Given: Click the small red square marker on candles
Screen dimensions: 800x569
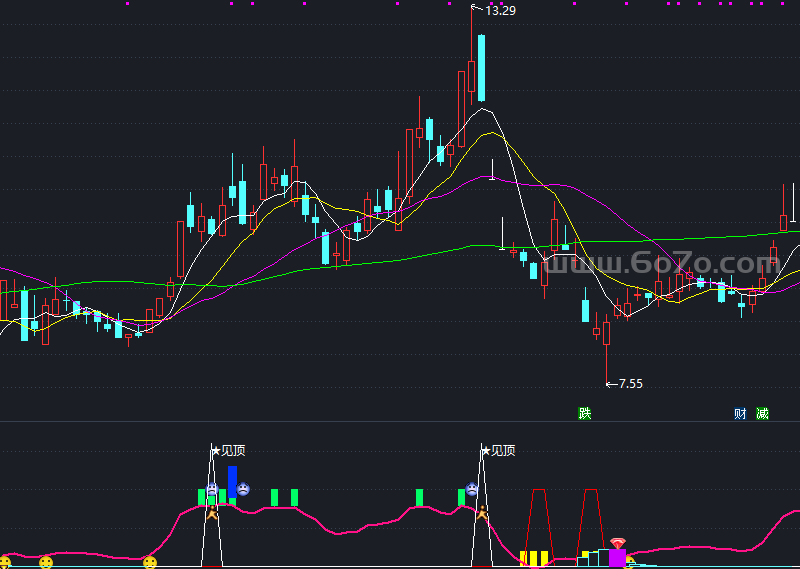Looking at the screenshot, I should [689, 275].
